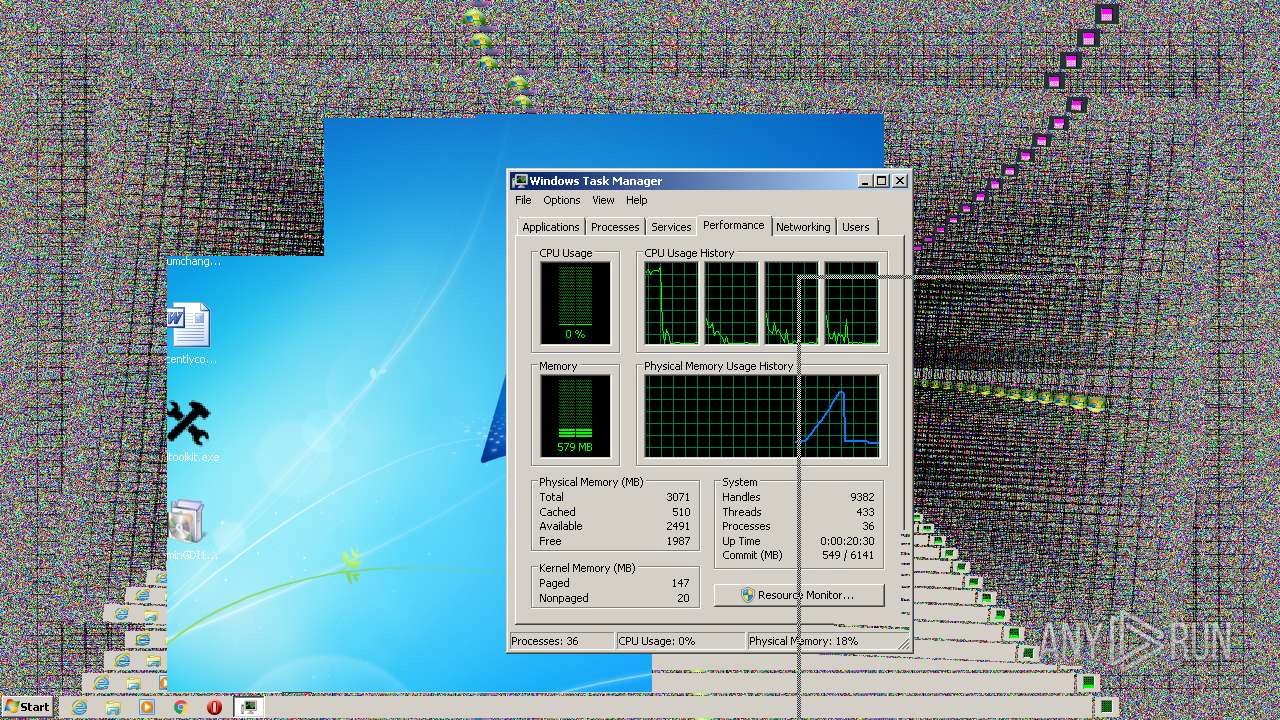1280x720 pixels.
Task: Click the Paged kernel memory value 147
Action: [x=681, y=583]
